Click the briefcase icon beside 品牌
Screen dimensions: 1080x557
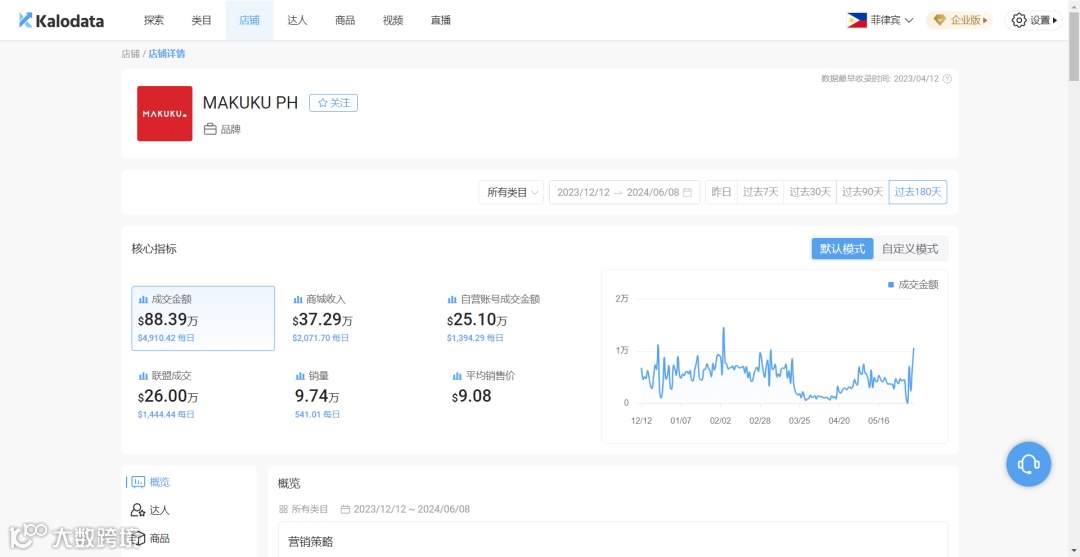click(210, 129)
